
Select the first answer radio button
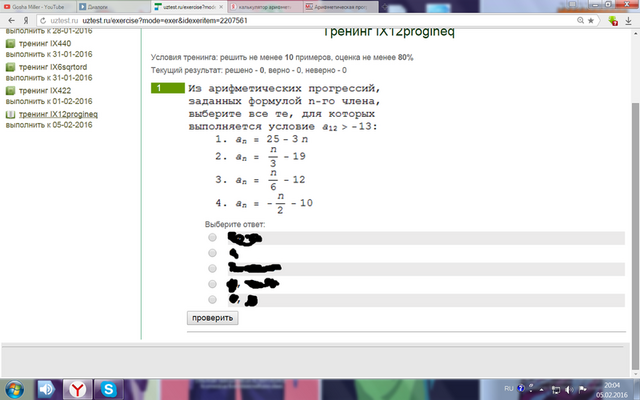point(212,237)
